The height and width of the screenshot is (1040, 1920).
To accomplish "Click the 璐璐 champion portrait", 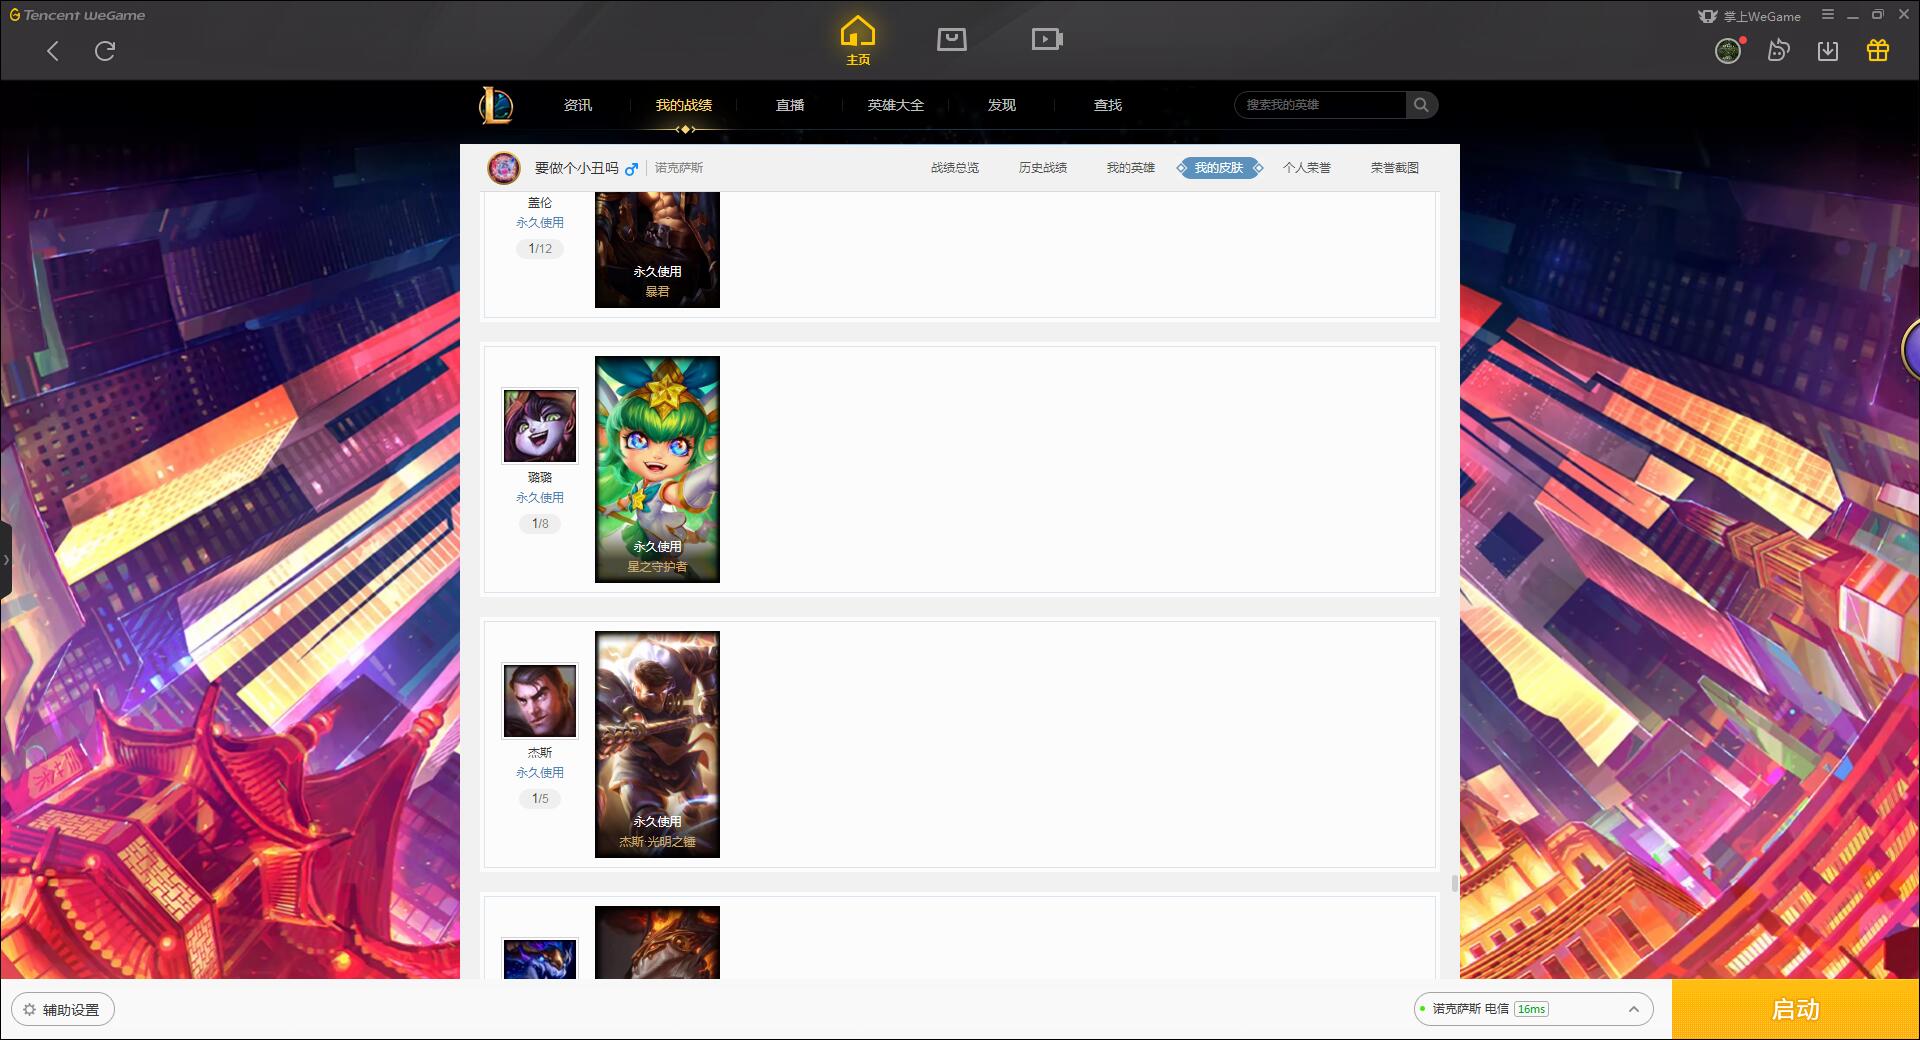I will pos(540,426).
